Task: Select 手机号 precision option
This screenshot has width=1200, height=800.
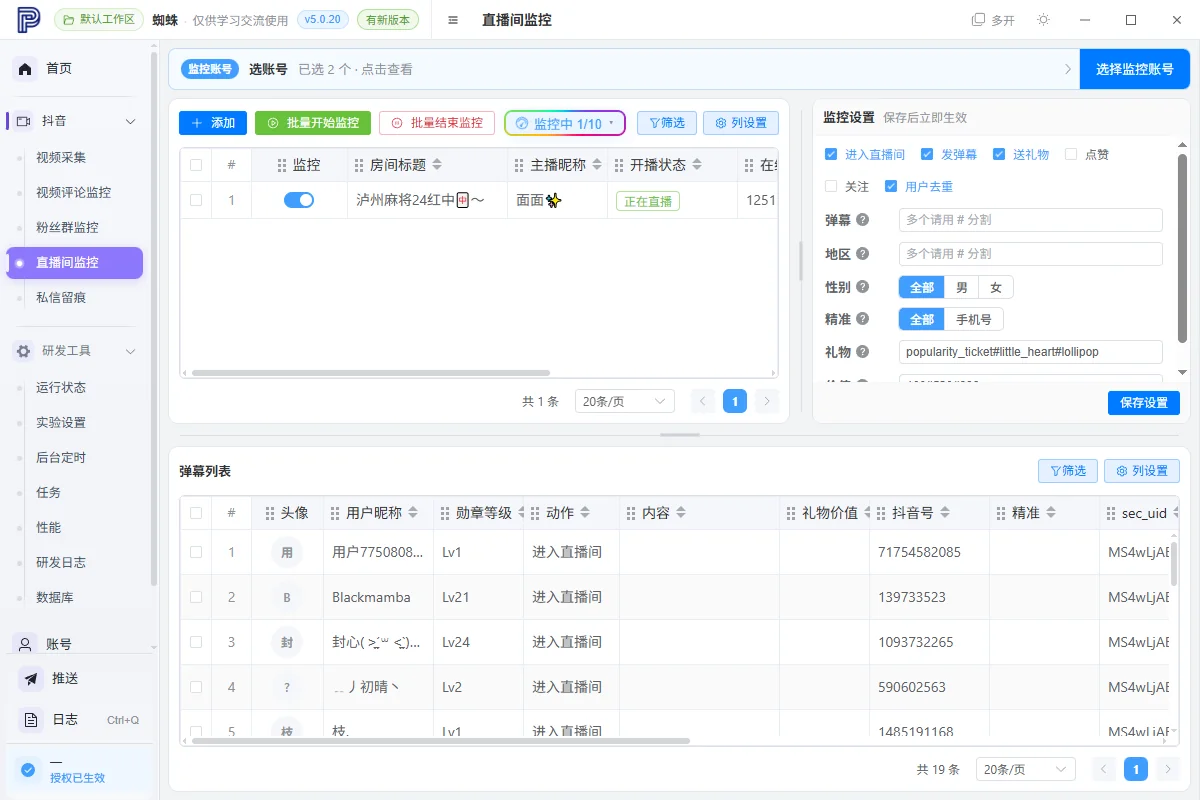Action: (974, 320)
